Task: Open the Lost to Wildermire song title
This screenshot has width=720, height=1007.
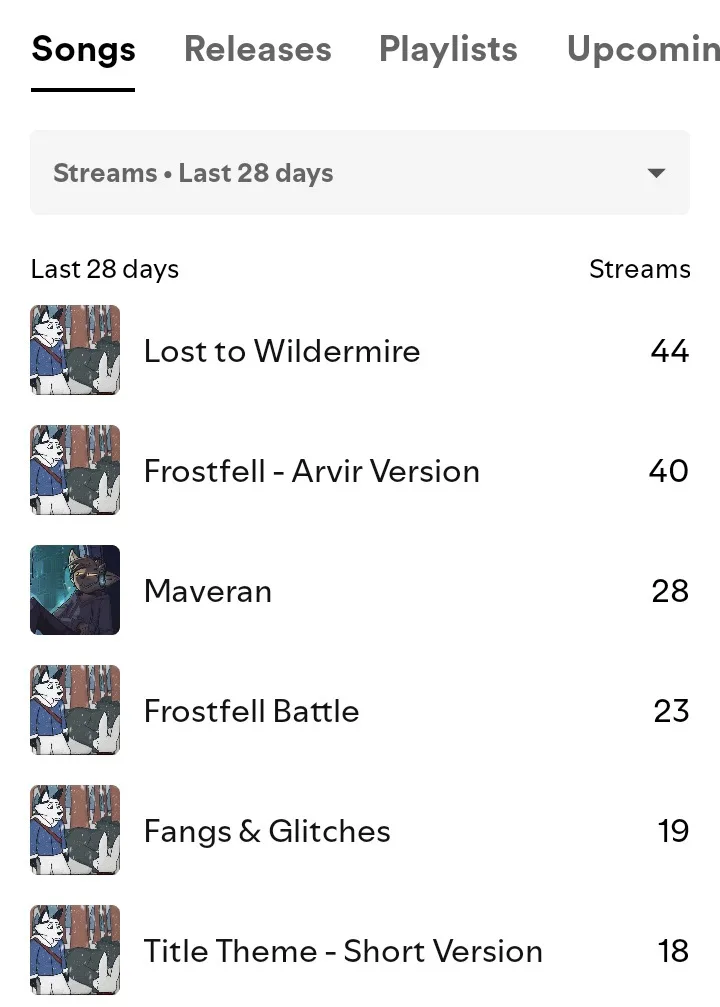Action: 282,351
